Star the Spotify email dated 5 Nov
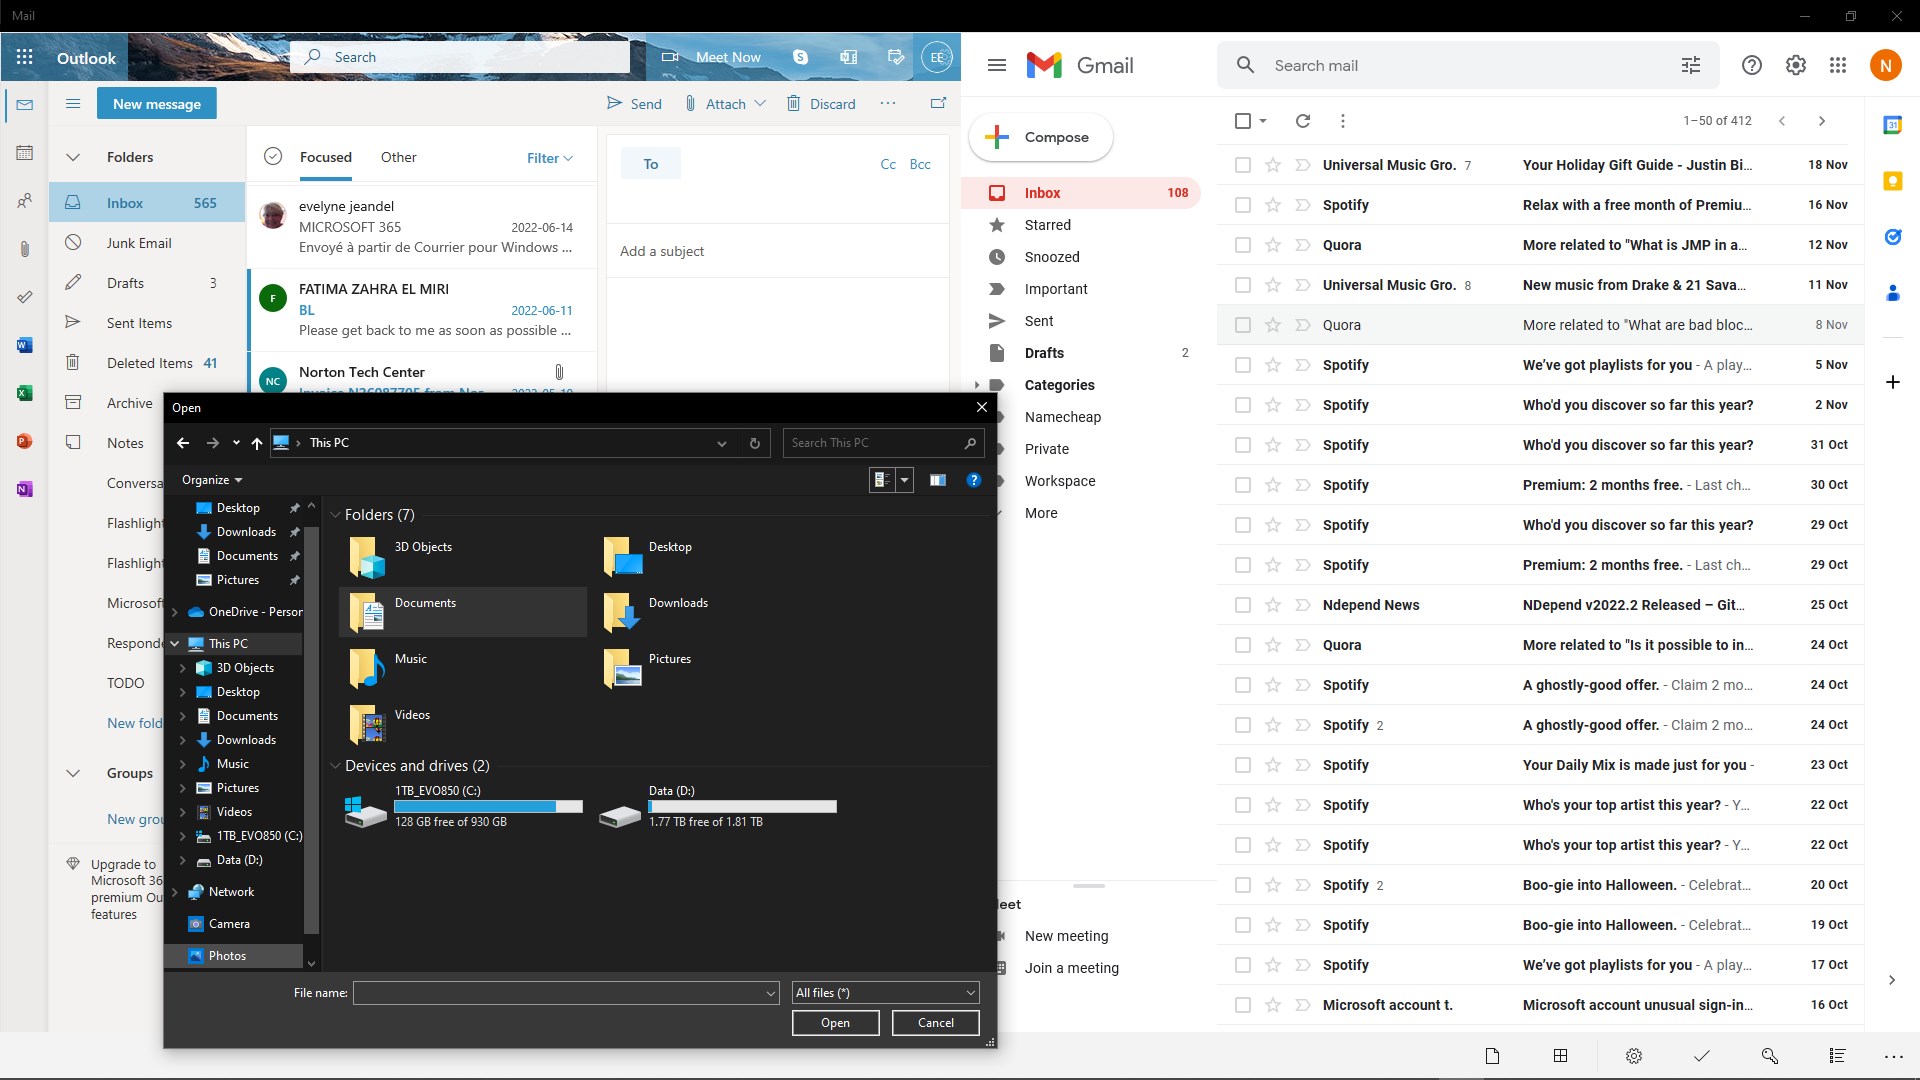 pos(1272,364)
